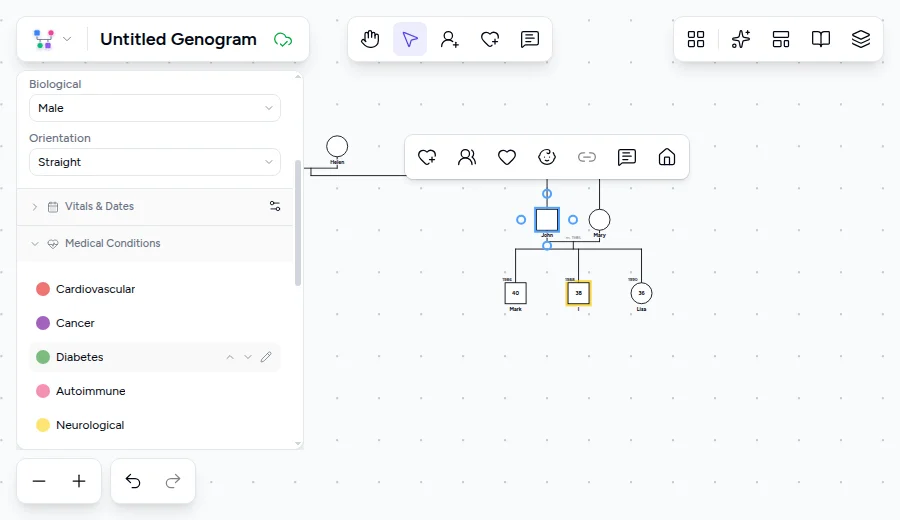Zoom in with the plus button

tap(79, 481)
